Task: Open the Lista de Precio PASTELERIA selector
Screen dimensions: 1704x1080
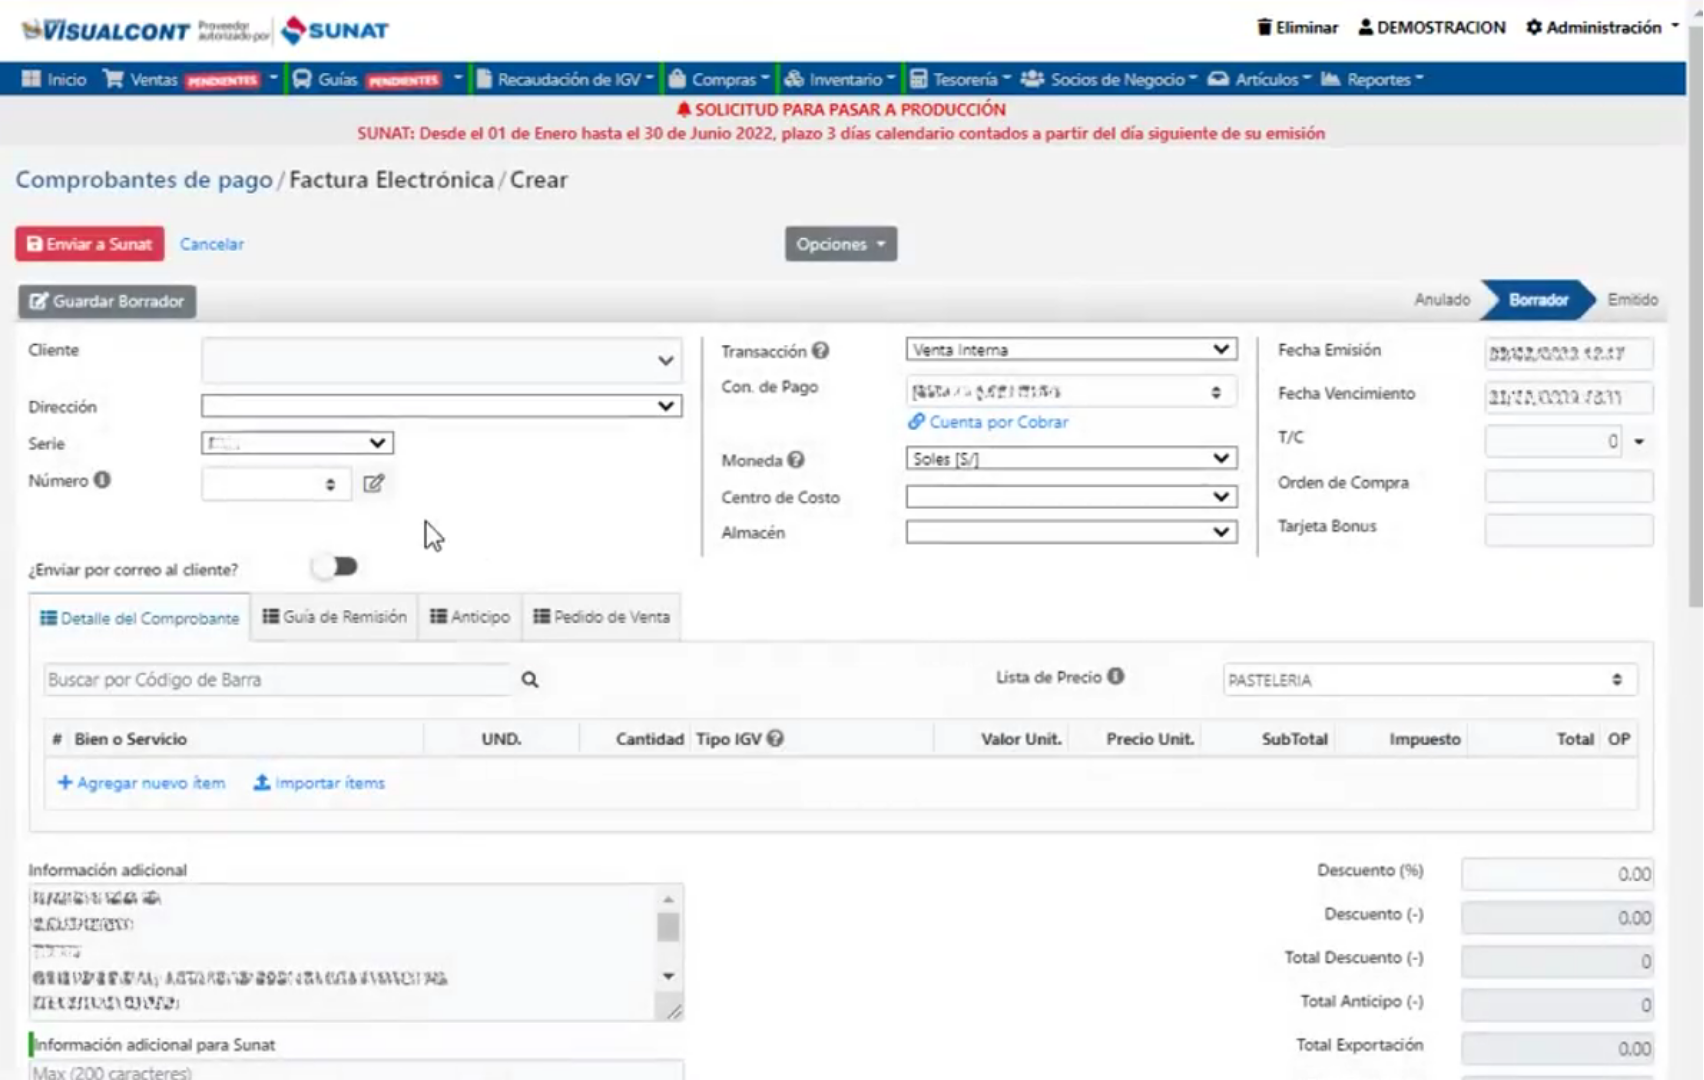Action: (1430, 680)
